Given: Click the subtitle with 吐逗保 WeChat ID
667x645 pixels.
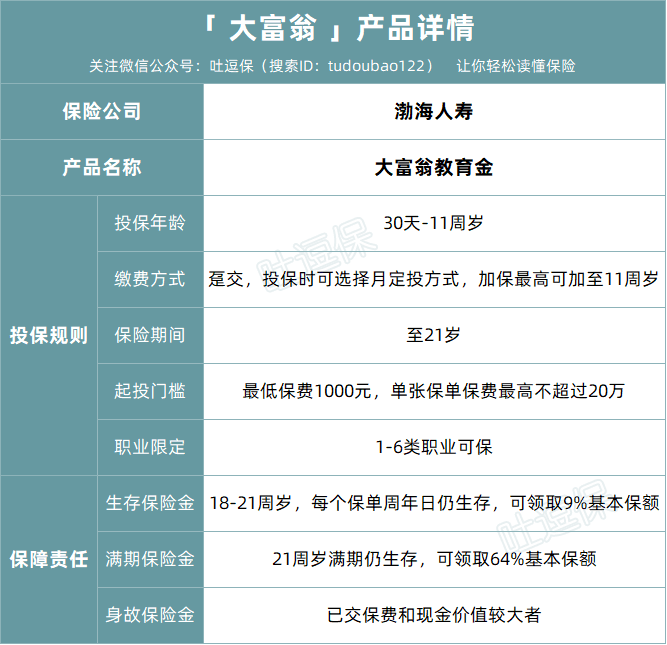Looking at the screenshot, I should pos(332,66).
